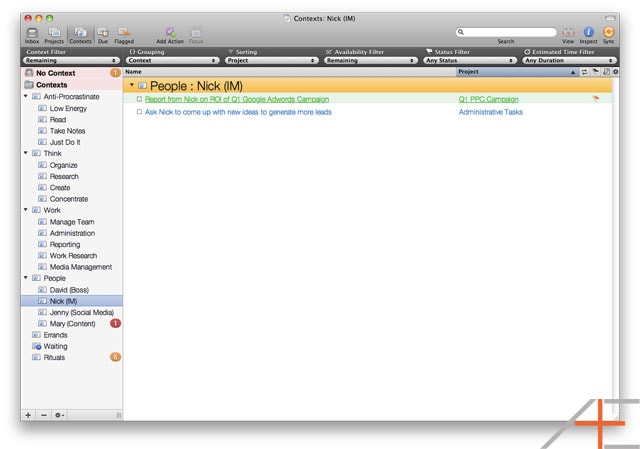Collapse the Anti-Procrastinate context group

[26, 96]
